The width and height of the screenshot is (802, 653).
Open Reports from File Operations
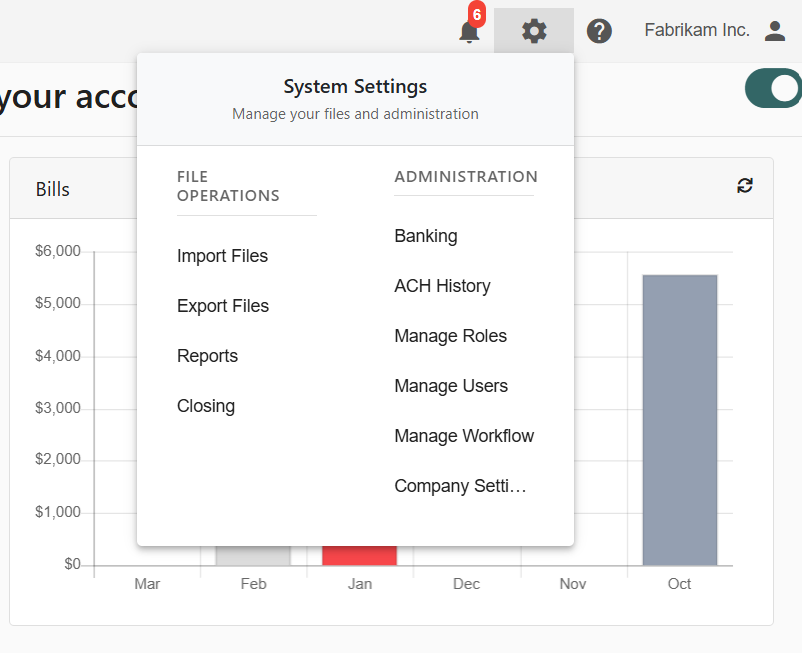click(207, 356)
